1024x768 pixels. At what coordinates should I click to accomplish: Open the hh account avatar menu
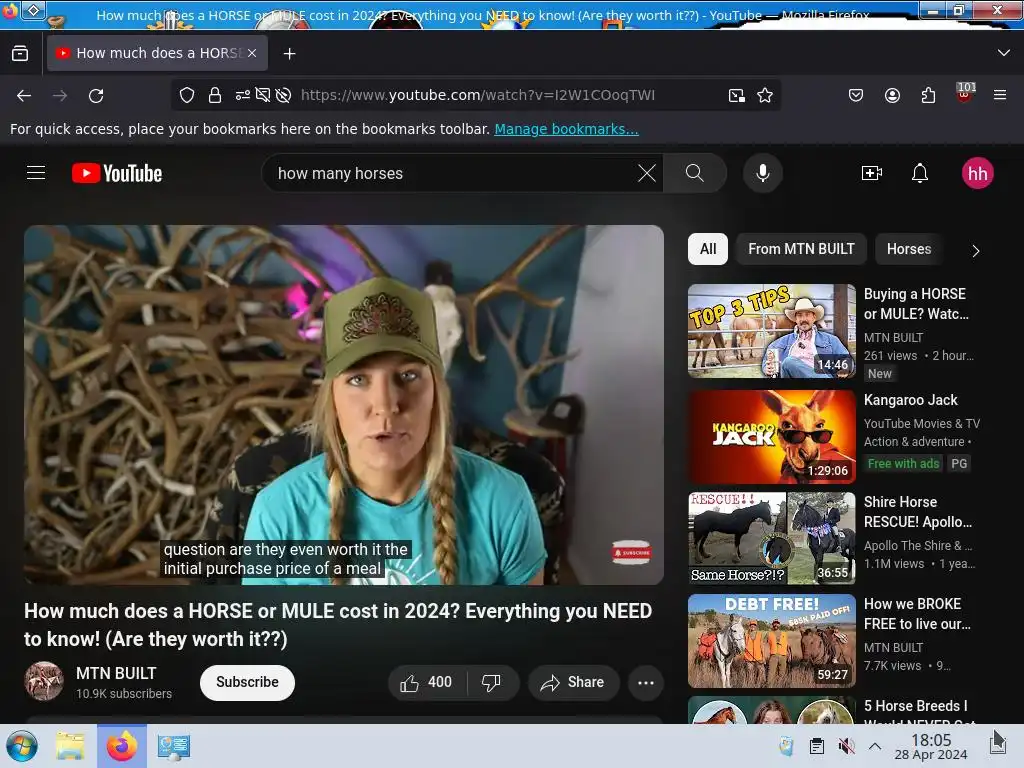[x=977, y=173]
